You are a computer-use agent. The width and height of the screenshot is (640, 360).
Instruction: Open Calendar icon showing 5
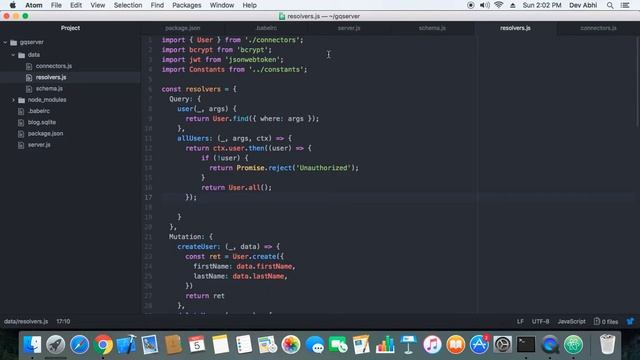pos(197,344)
